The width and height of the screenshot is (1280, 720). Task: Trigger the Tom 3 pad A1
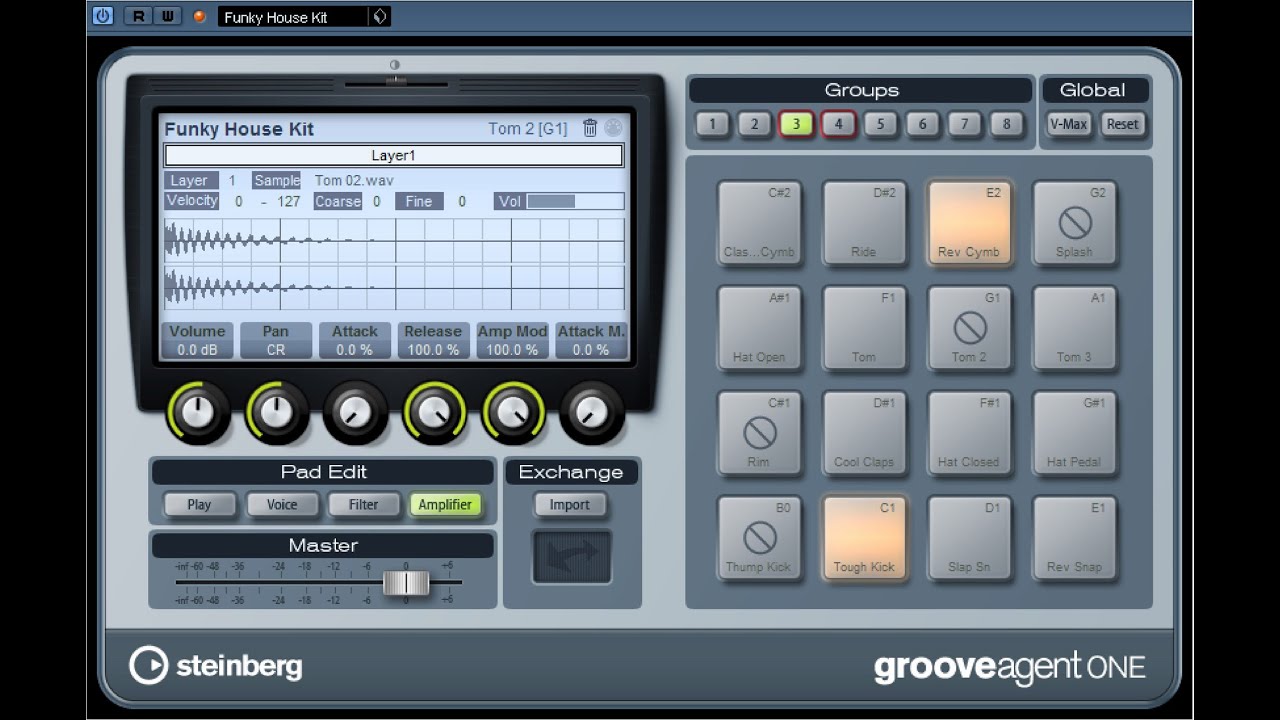coord(1074,327)
